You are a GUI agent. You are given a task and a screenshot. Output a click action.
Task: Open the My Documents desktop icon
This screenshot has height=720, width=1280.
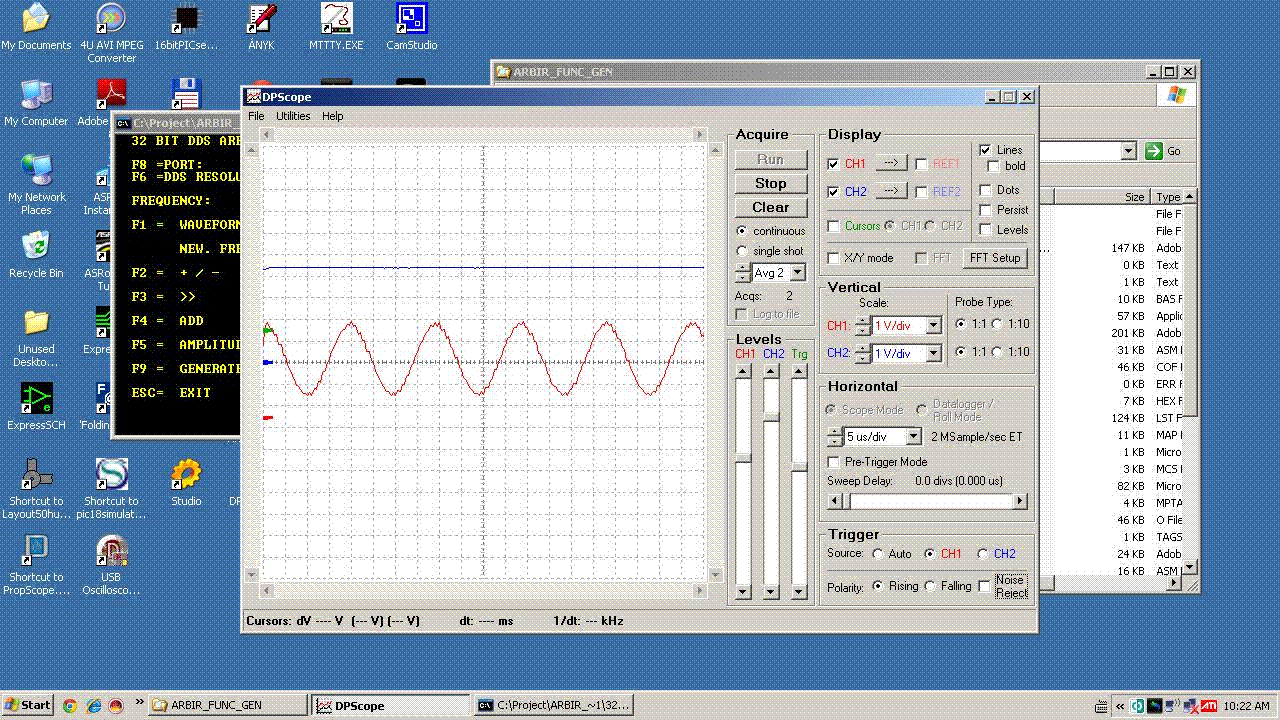click(x=36, y=28)
